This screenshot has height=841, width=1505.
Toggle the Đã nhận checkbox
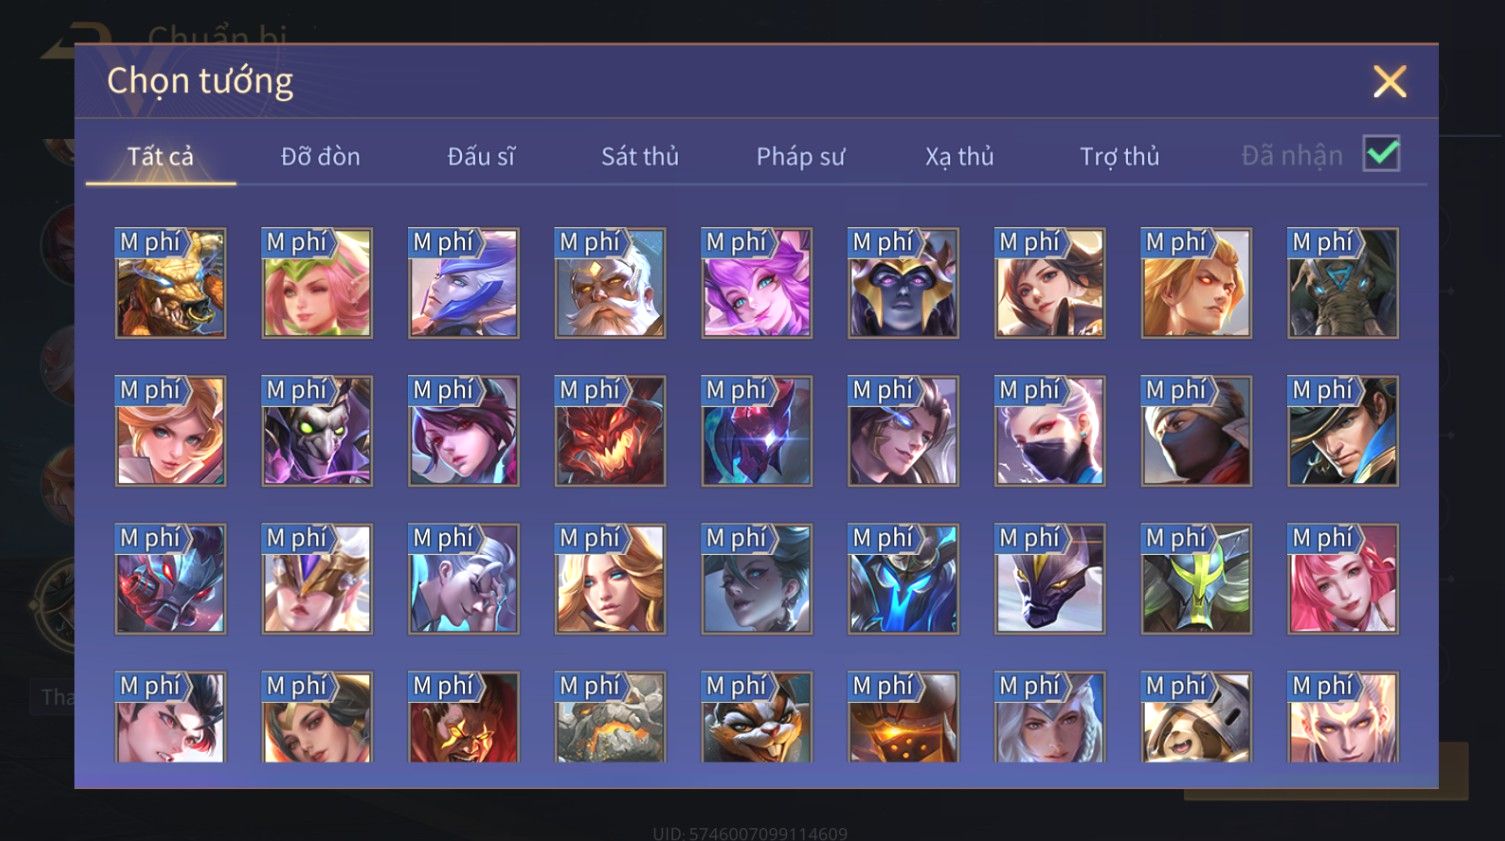click(x=1381, y=154)
